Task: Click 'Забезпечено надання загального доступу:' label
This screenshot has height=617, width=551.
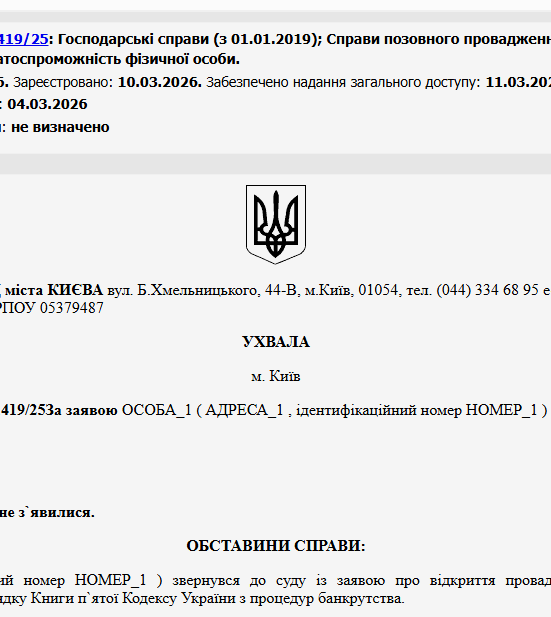Action: (343, 82)
